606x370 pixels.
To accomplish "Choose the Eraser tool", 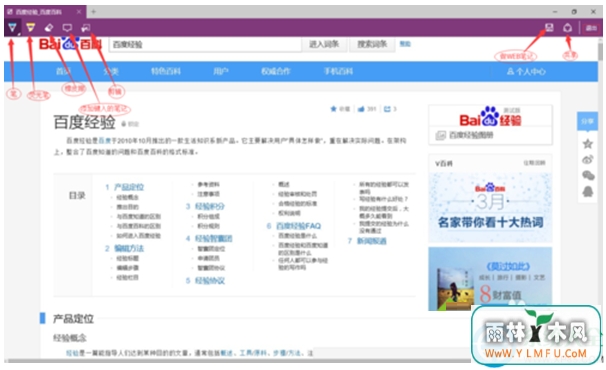I will (x=49, y=27).
